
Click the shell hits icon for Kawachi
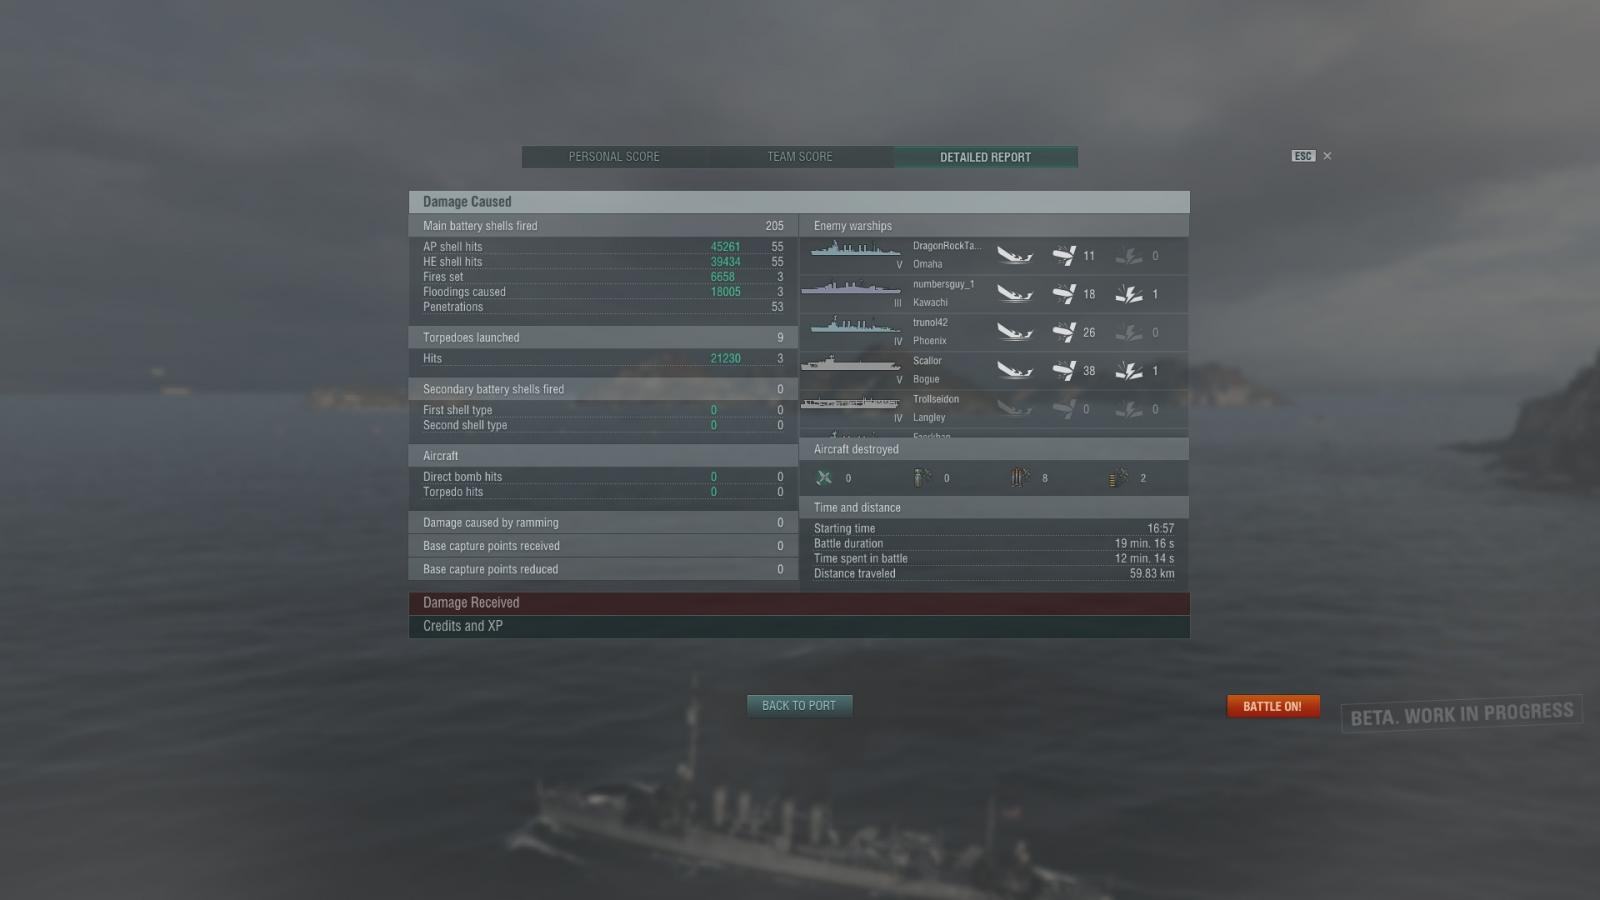[x=1064, y=294]
